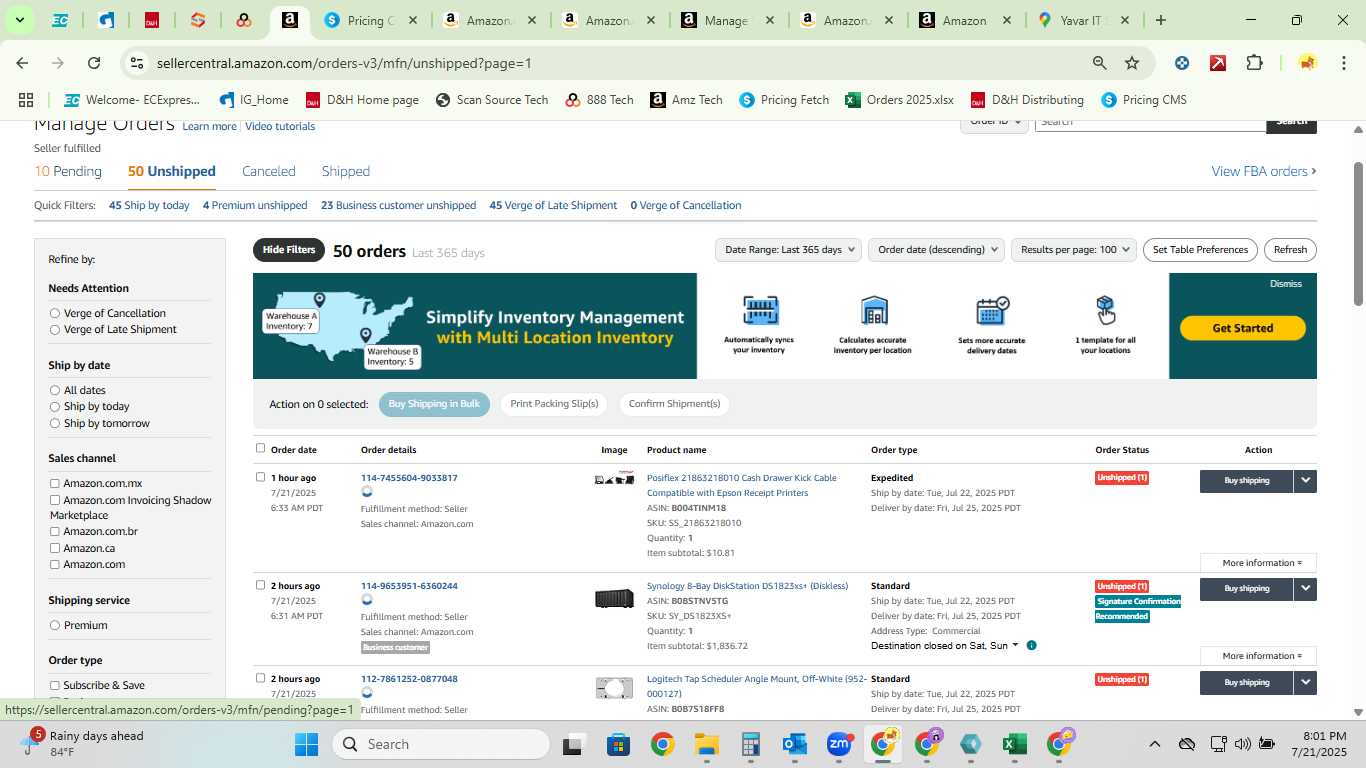
Task: Open a new browser tab
Action: click(x=1161, y=20)
